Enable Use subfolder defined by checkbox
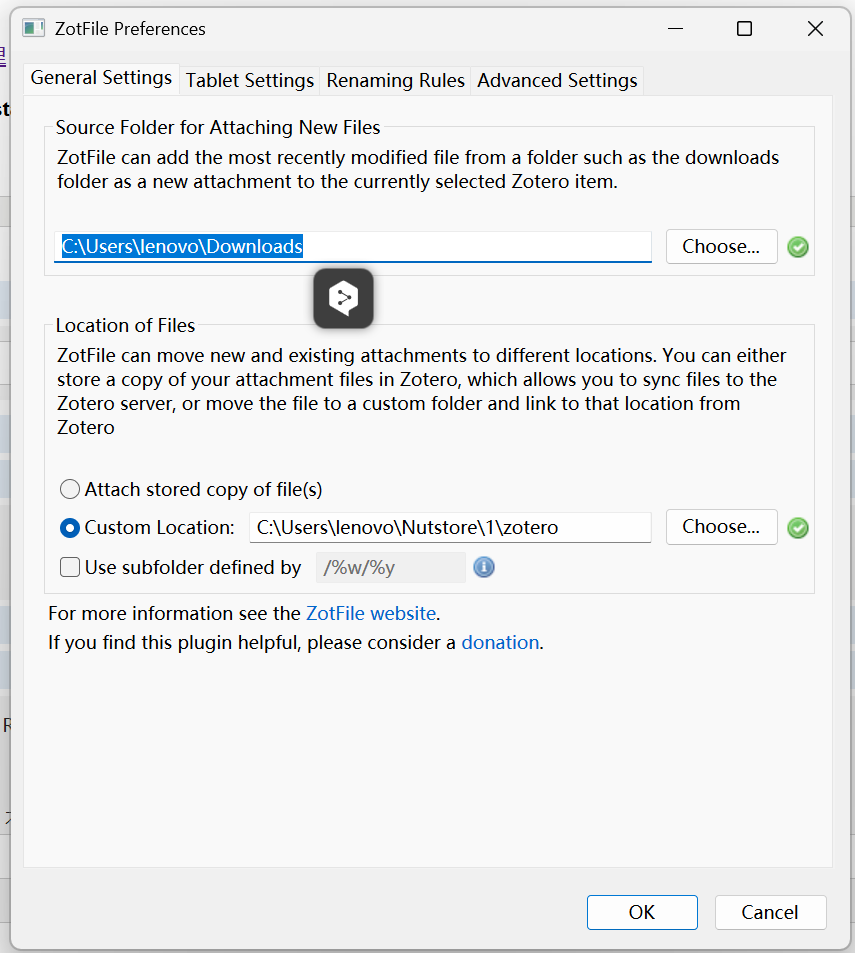Screen dimensions: 855x953 (x=70, y=568)
